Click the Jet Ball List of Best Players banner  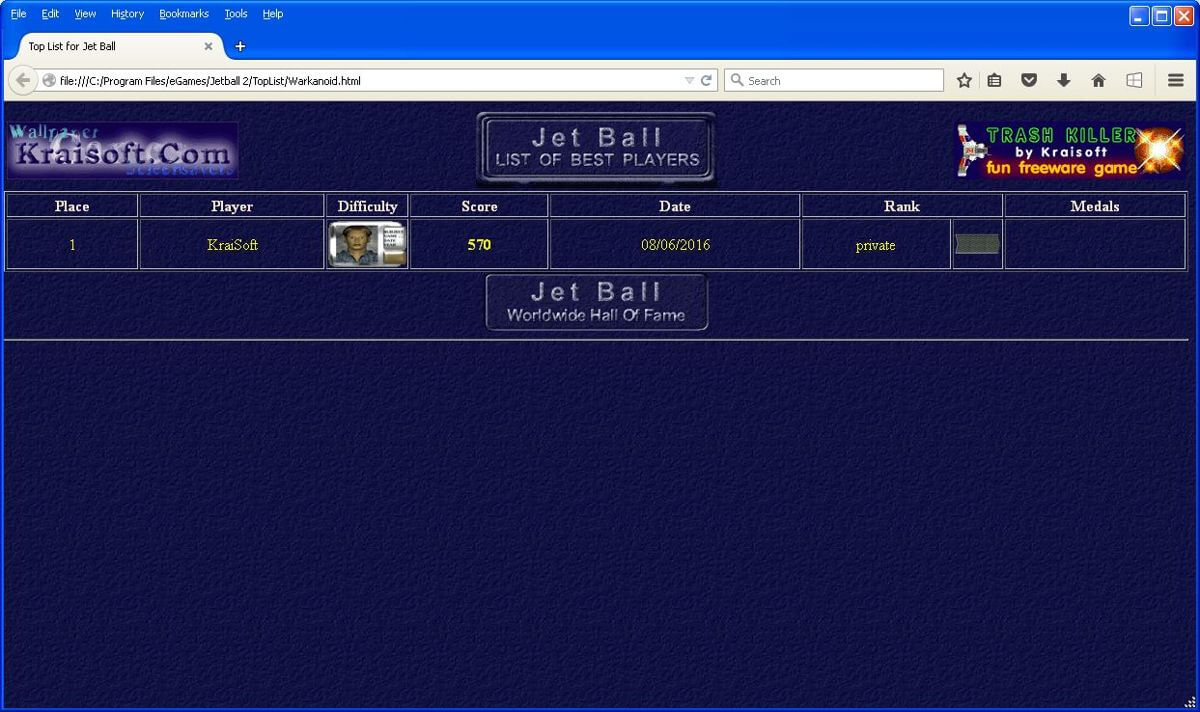[x=597, y=149]
